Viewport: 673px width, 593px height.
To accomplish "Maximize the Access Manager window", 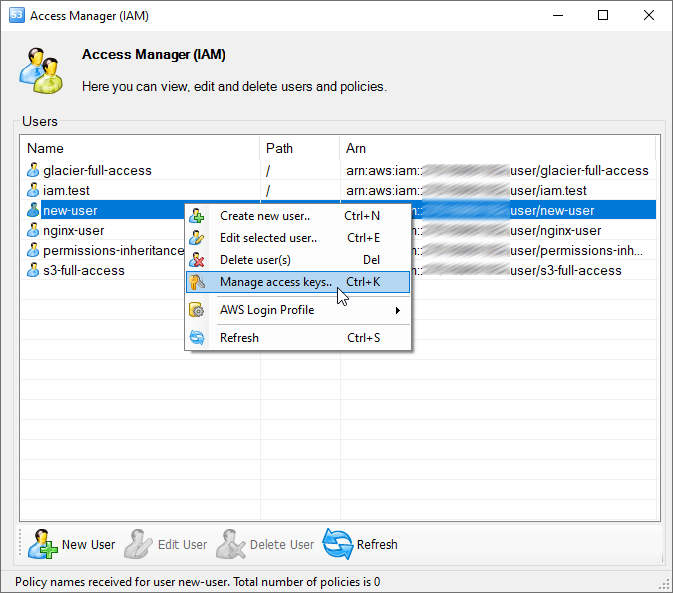I will click(603, 15).
